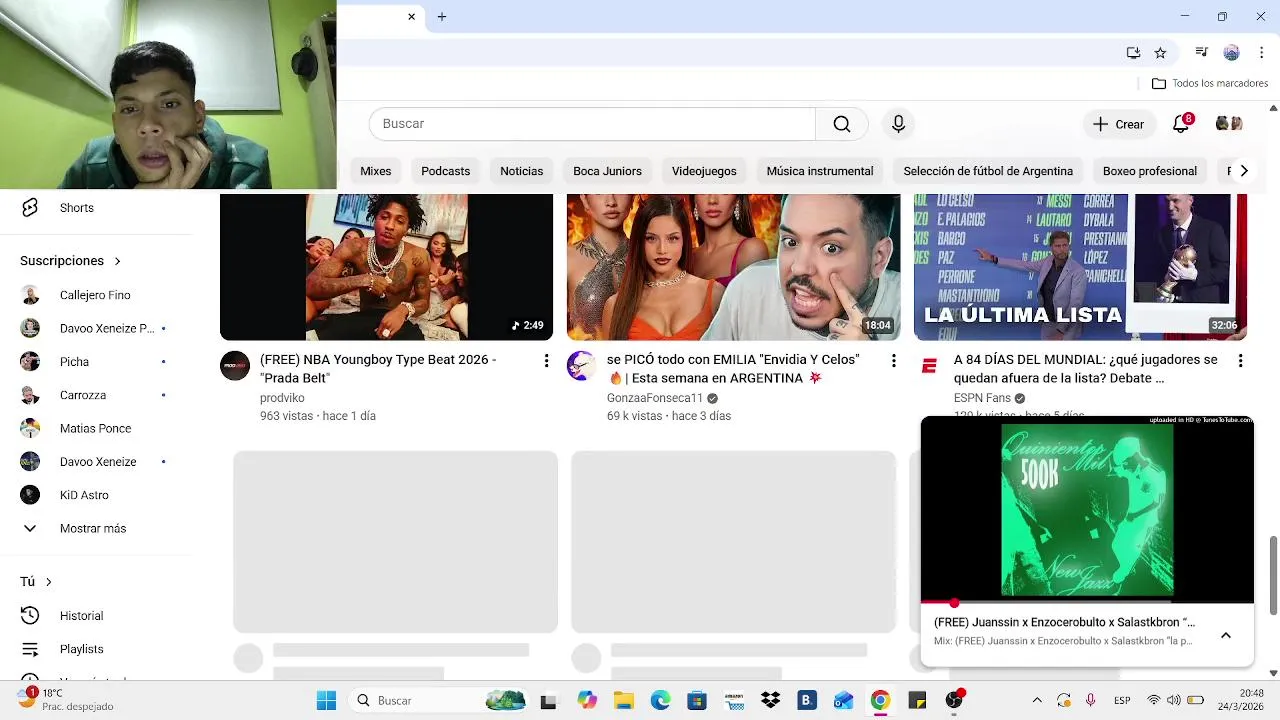1280x720 pixels.
Task: Select the Boxeo profesional chip
Action: pyautogui.click(x=1150, y=171)
